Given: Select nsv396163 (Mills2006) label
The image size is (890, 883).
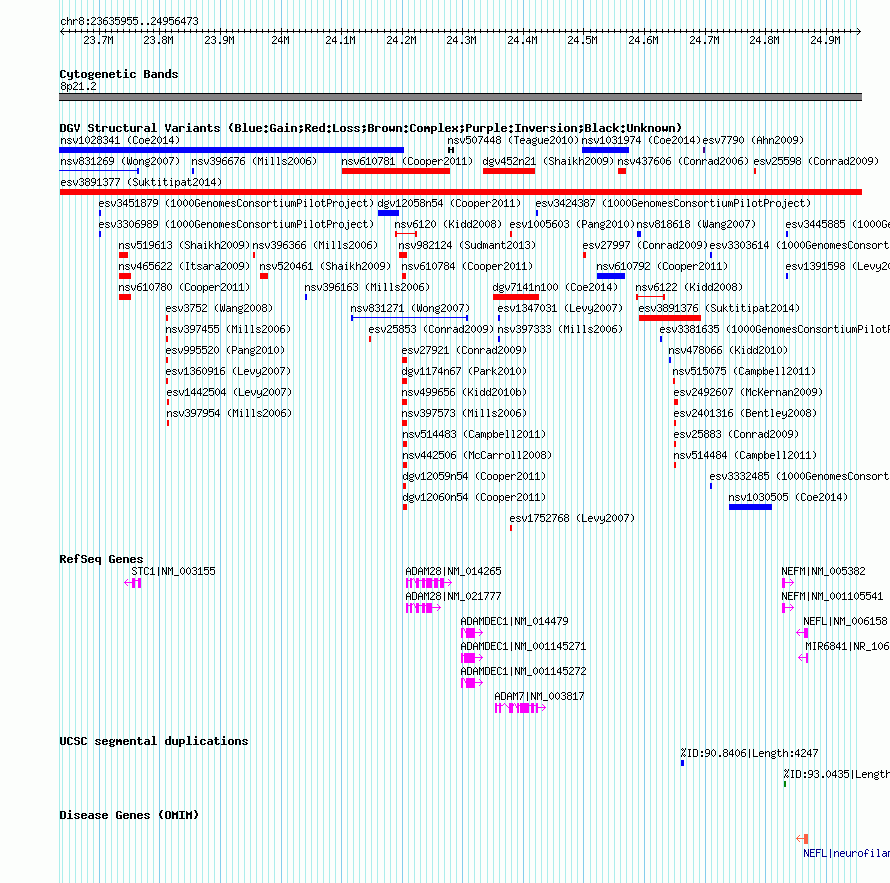Looking at the screenshot, I should [367, 287].
